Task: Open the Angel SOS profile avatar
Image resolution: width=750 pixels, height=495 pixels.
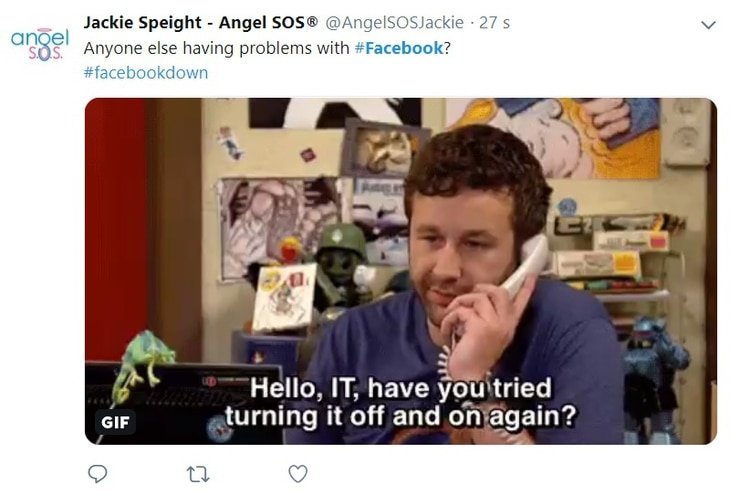Action: (x=40, y=44)
